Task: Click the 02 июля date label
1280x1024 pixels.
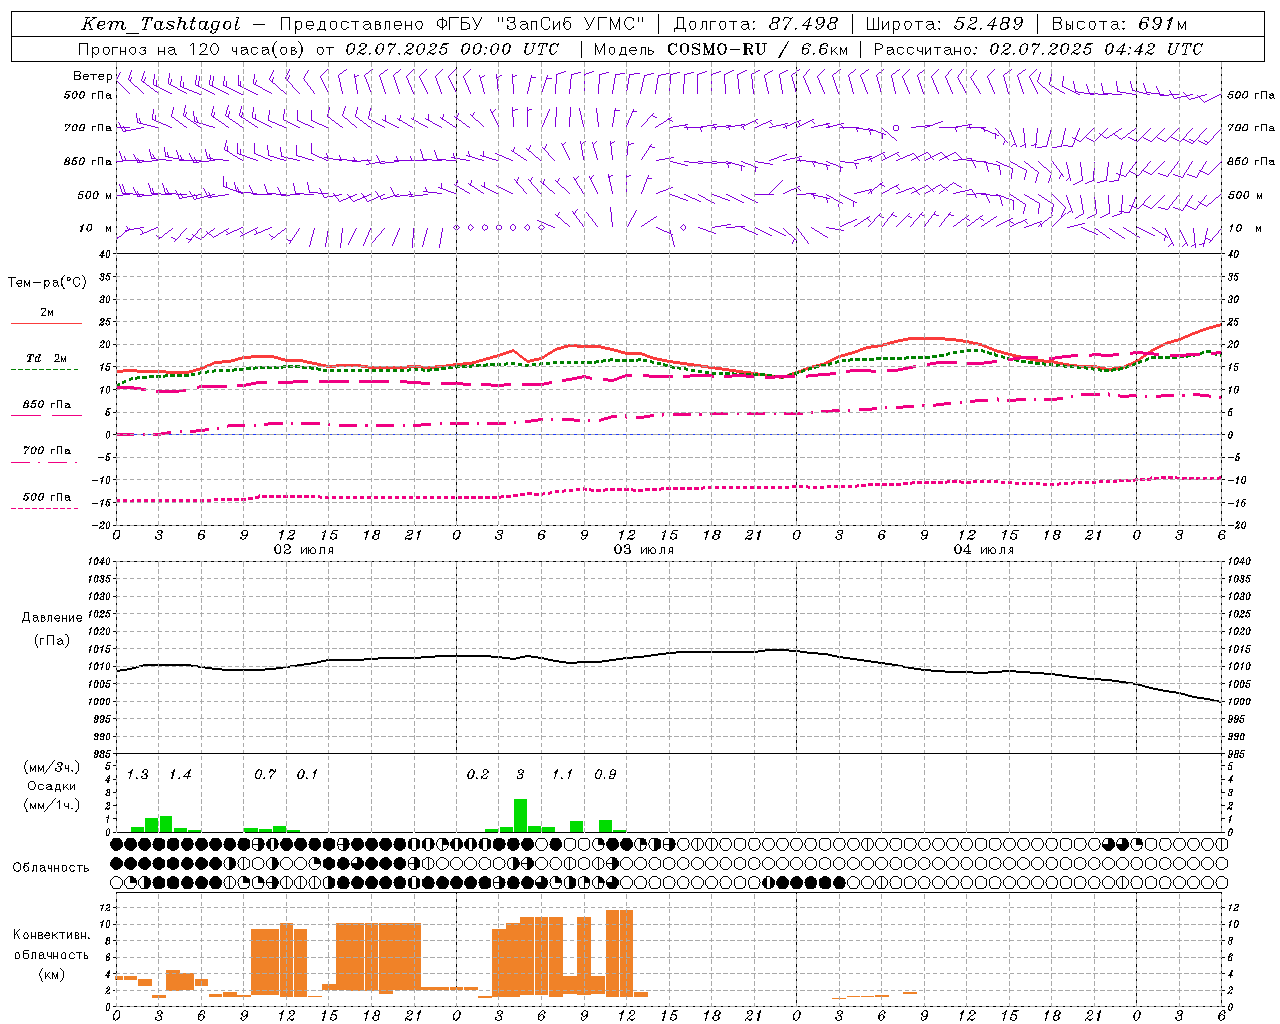Action: coord(304,550)
